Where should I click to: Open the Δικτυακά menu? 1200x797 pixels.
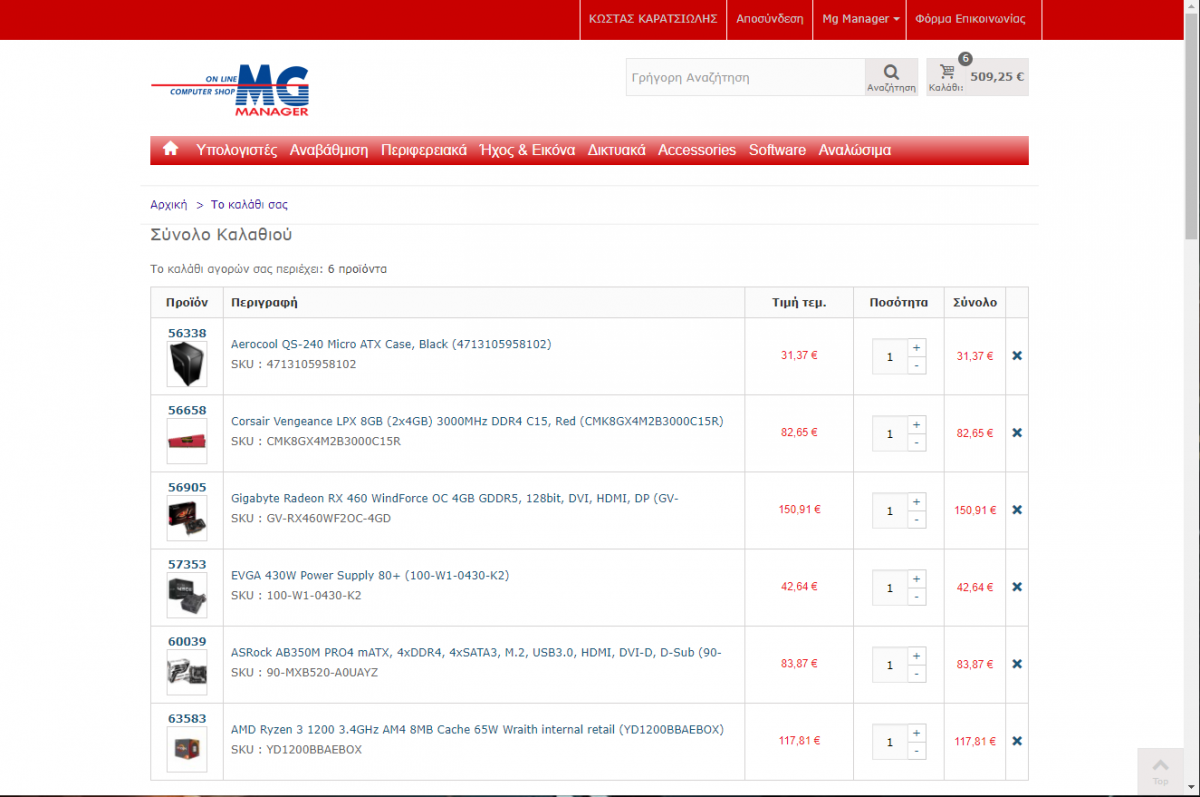point(616,150)
